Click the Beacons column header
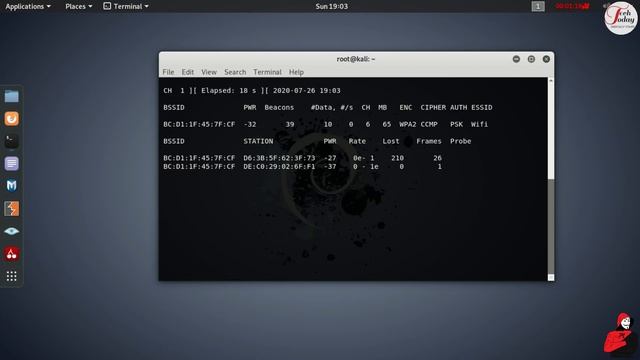Screen dimensions: 640x360 (x=279, y=107)
